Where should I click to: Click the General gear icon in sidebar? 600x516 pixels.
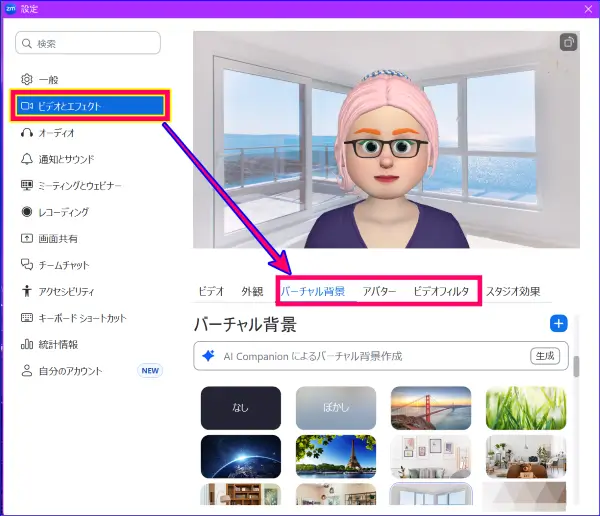point(26,79)
